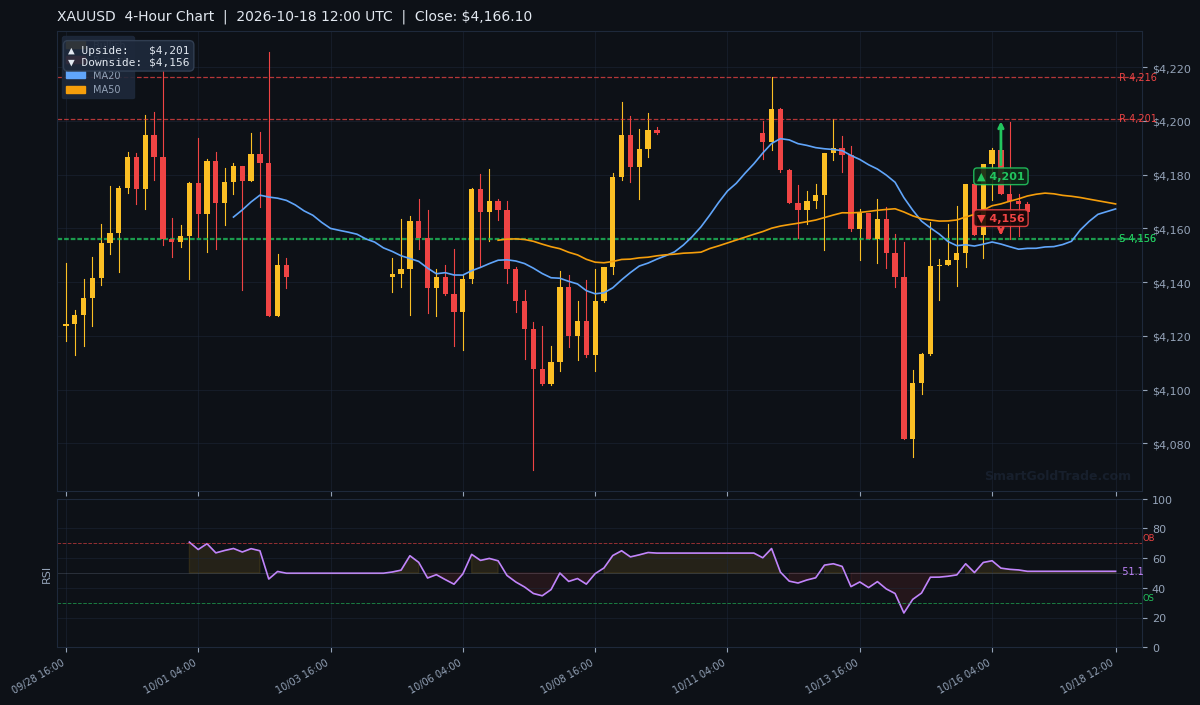Select the MA20 legend label
Image resolution: width=1200 pixels, height=705 pixels.
click(x=106, y=75)
